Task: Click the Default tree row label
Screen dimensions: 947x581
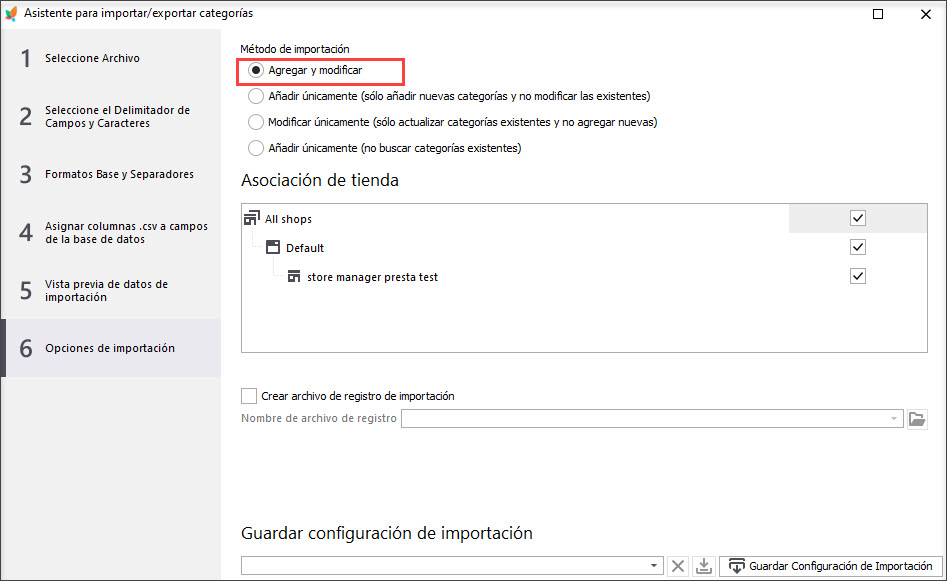Action: click(305, 248)
